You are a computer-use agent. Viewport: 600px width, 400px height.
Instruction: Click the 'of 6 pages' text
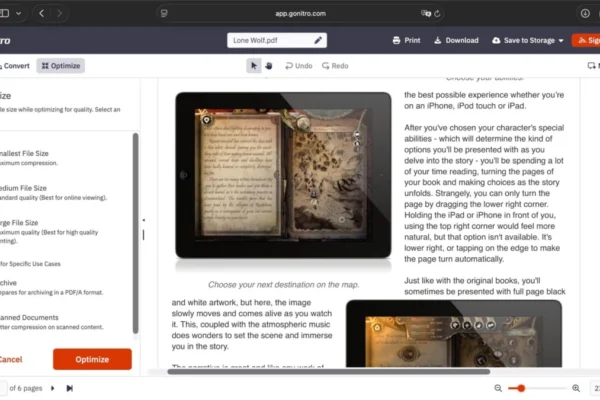(26, 388)
